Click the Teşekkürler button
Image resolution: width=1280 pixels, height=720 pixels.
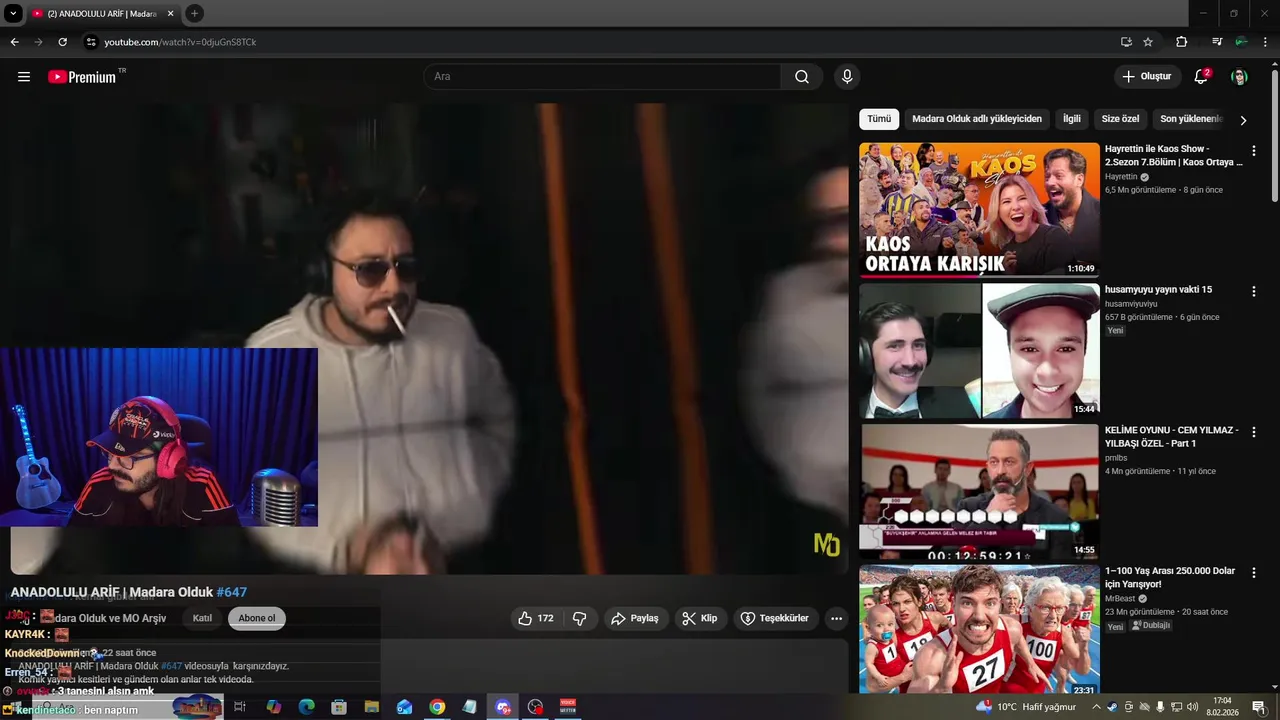[774, 618]
